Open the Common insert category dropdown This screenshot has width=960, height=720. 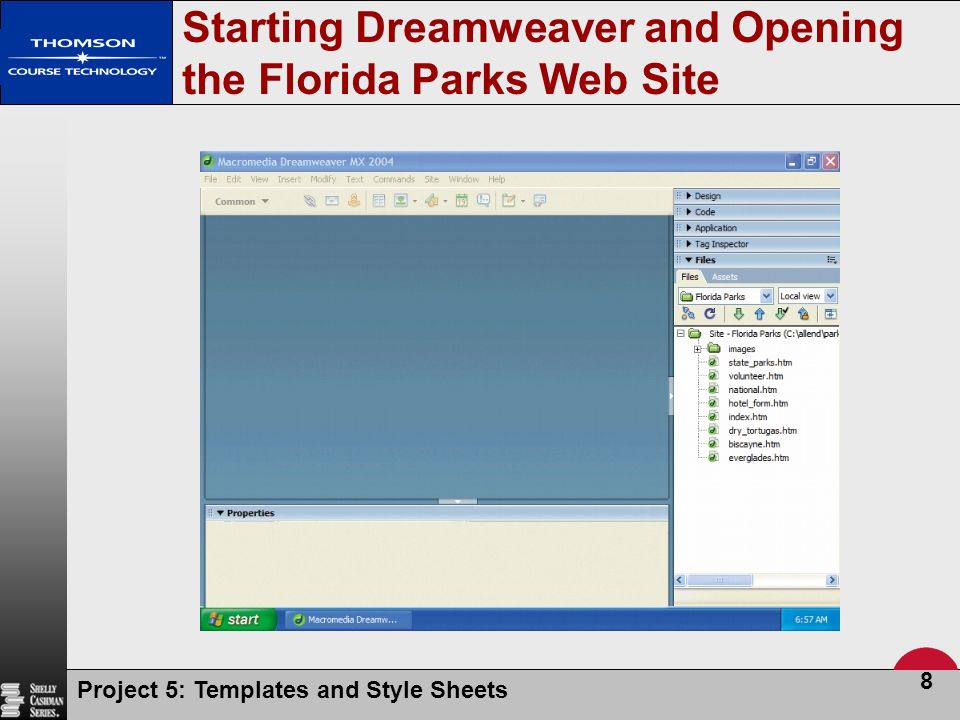click(x=241, y=201)
